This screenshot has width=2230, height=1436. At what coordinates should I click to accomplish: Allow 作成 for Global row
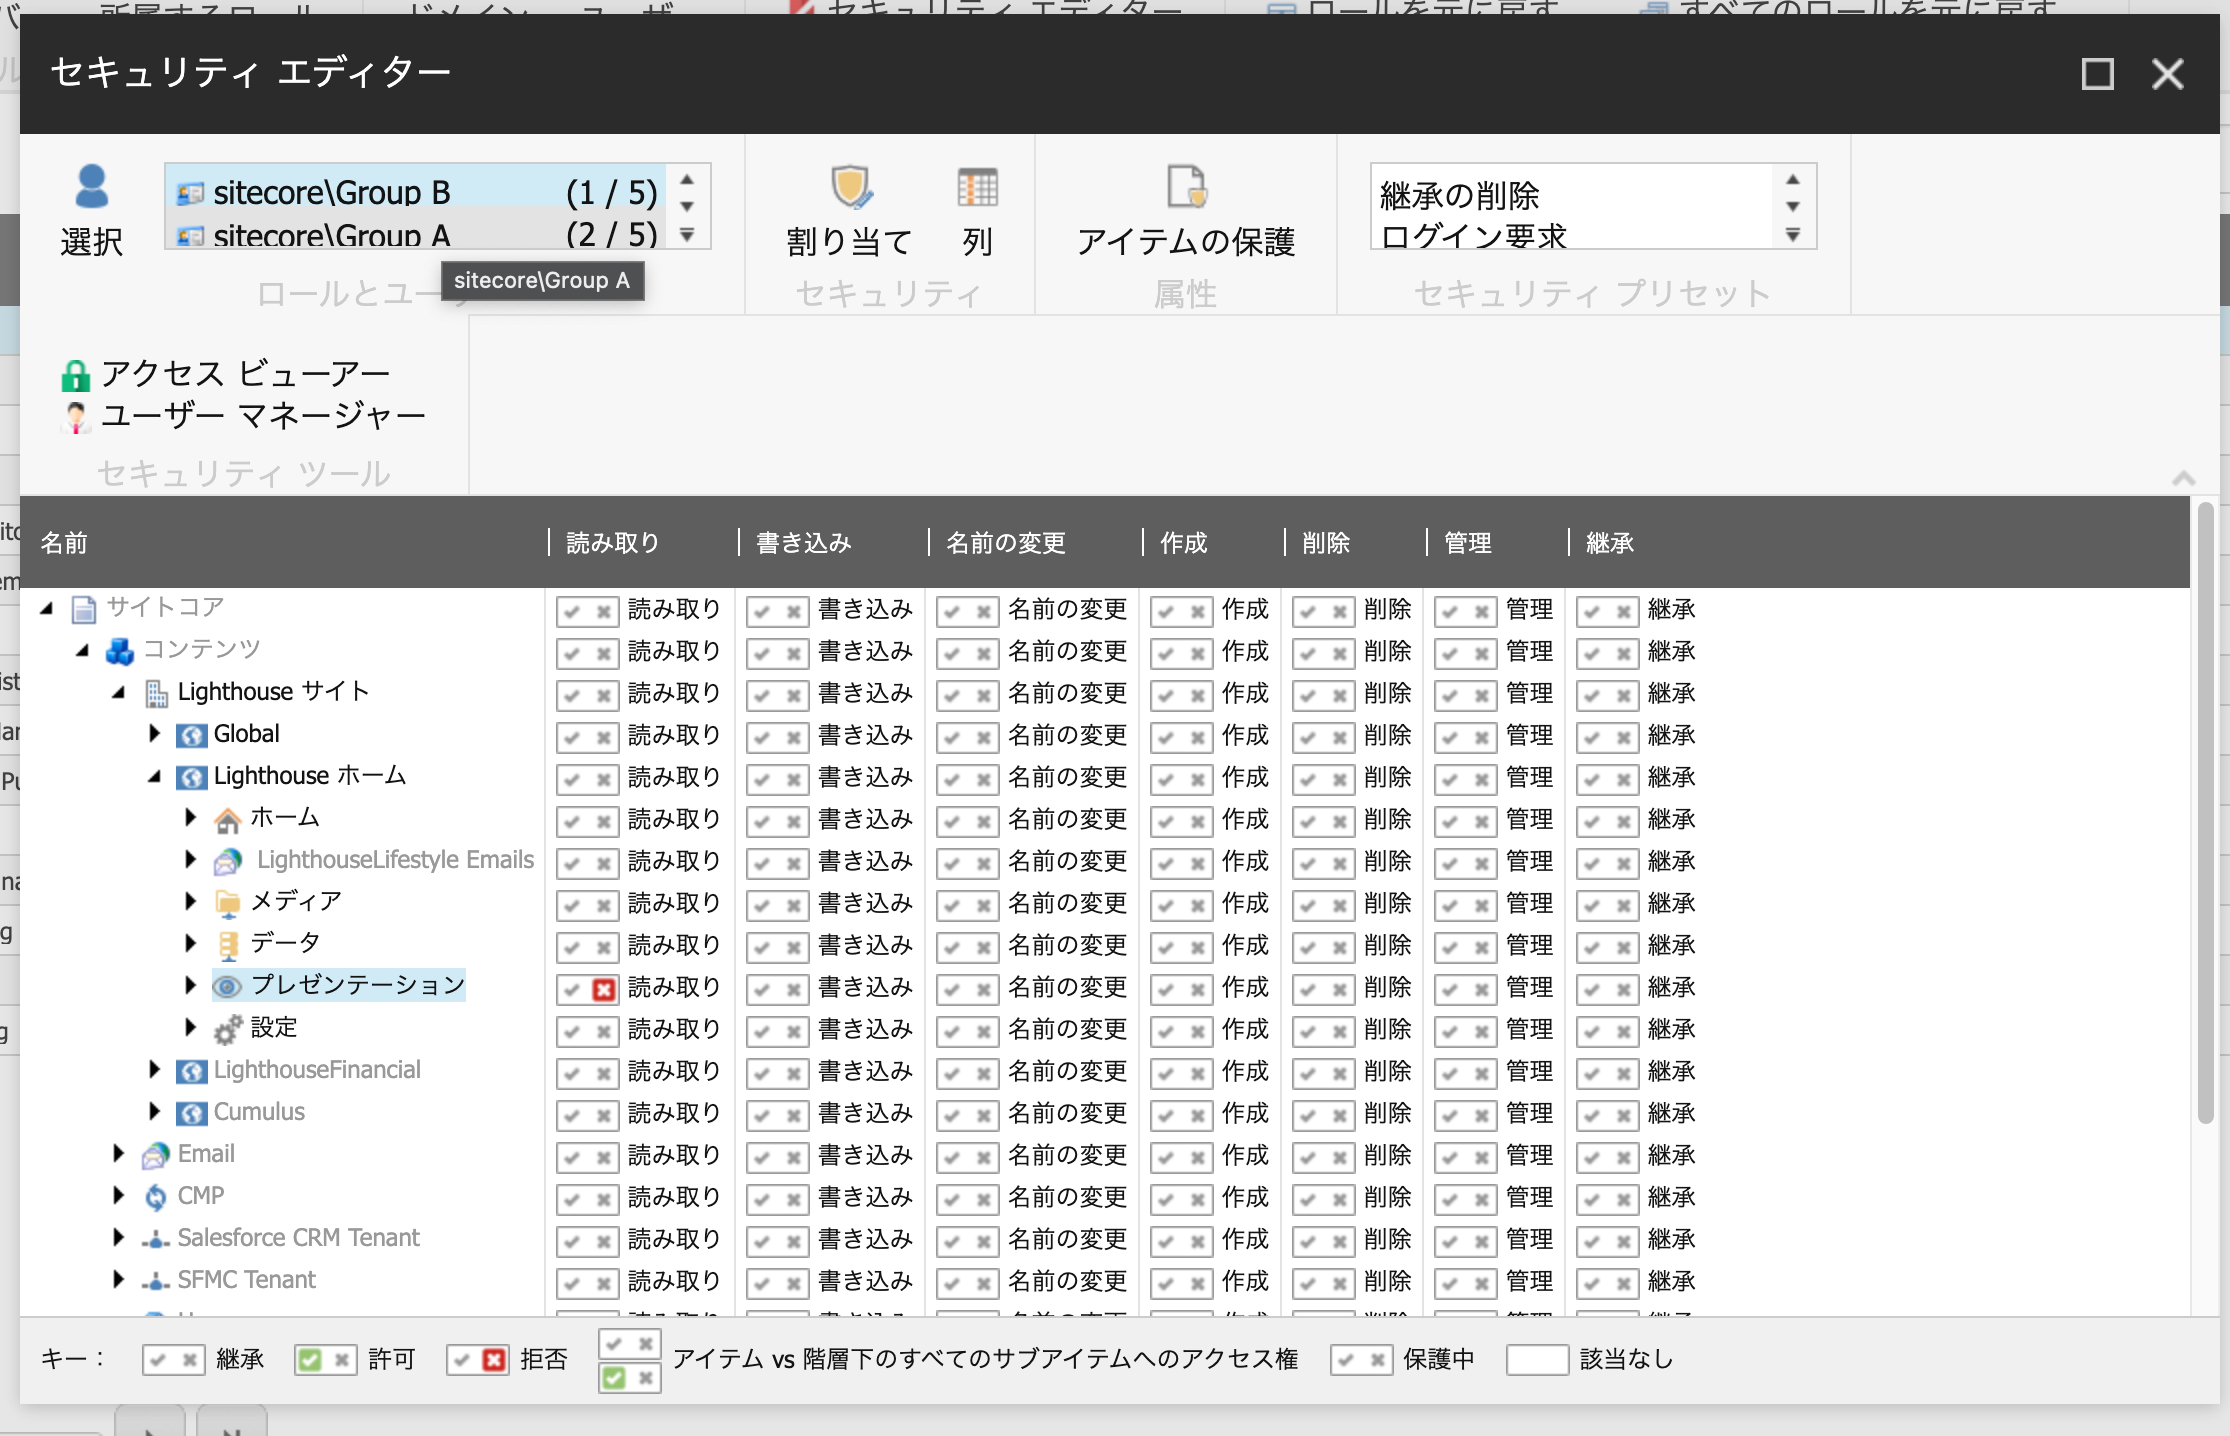tap(1166, 737)
